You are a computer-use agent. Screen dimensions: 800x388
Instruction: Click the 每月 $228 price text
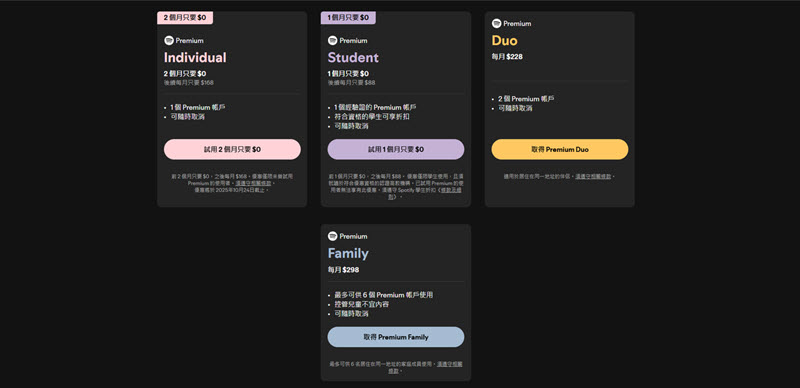tap(507, 57)
